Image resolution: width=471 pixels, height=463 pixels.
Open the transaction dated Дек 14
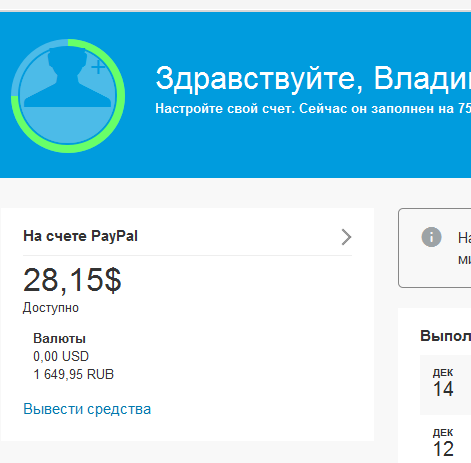point(445,385)
